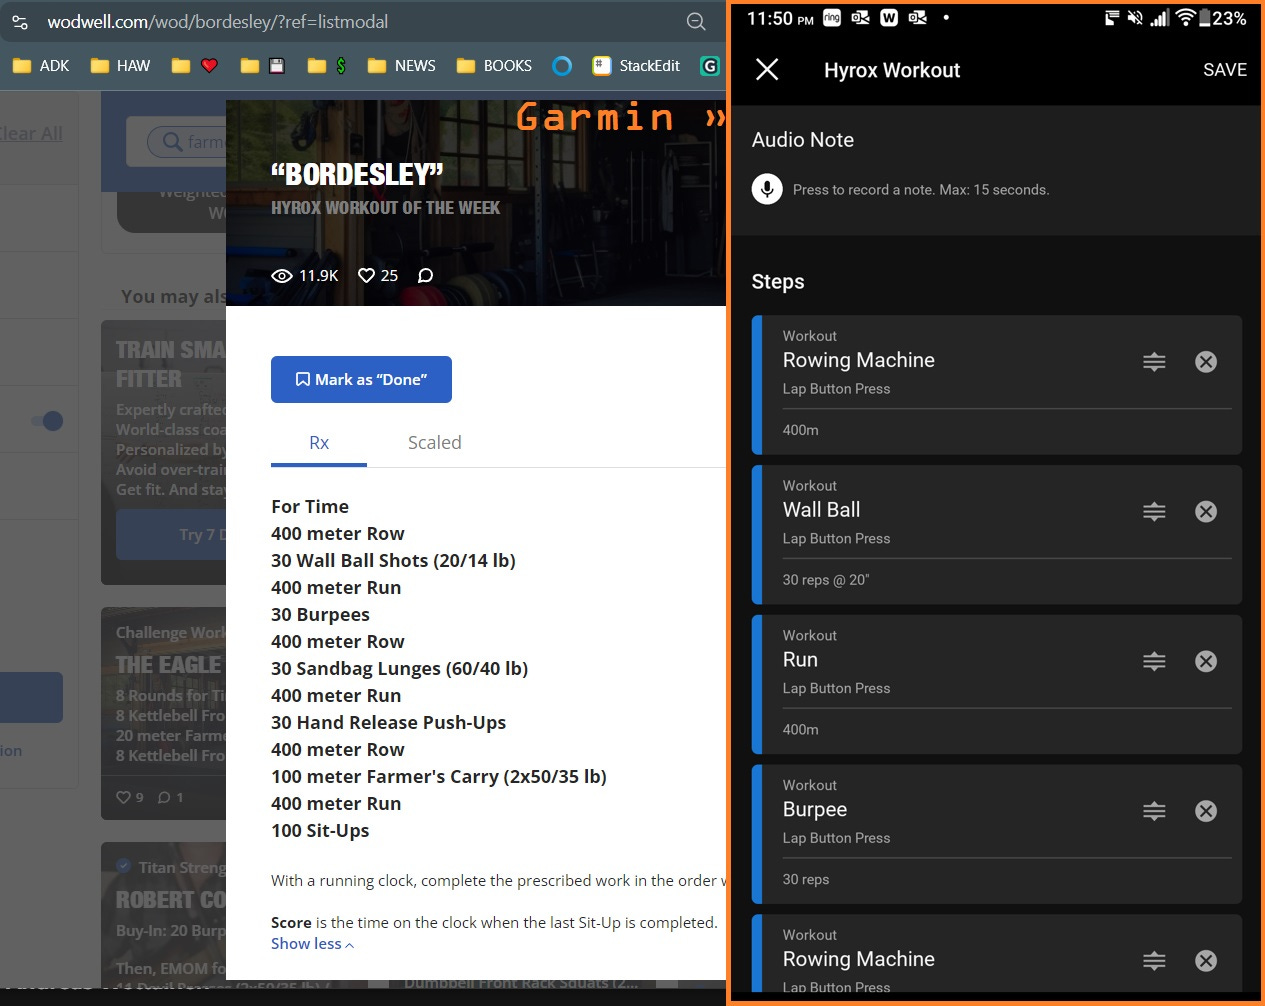Click the "For Time" heading text
Screen dimensions: 1265x1006
pyautogui.click(x=310, y=507)
